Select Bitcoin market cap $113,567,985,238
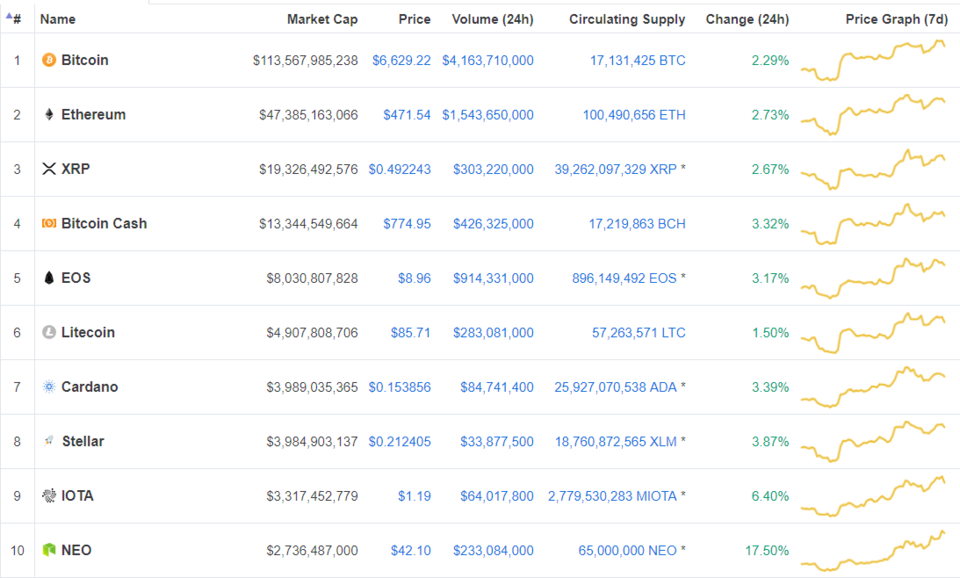 click(306, 61)
